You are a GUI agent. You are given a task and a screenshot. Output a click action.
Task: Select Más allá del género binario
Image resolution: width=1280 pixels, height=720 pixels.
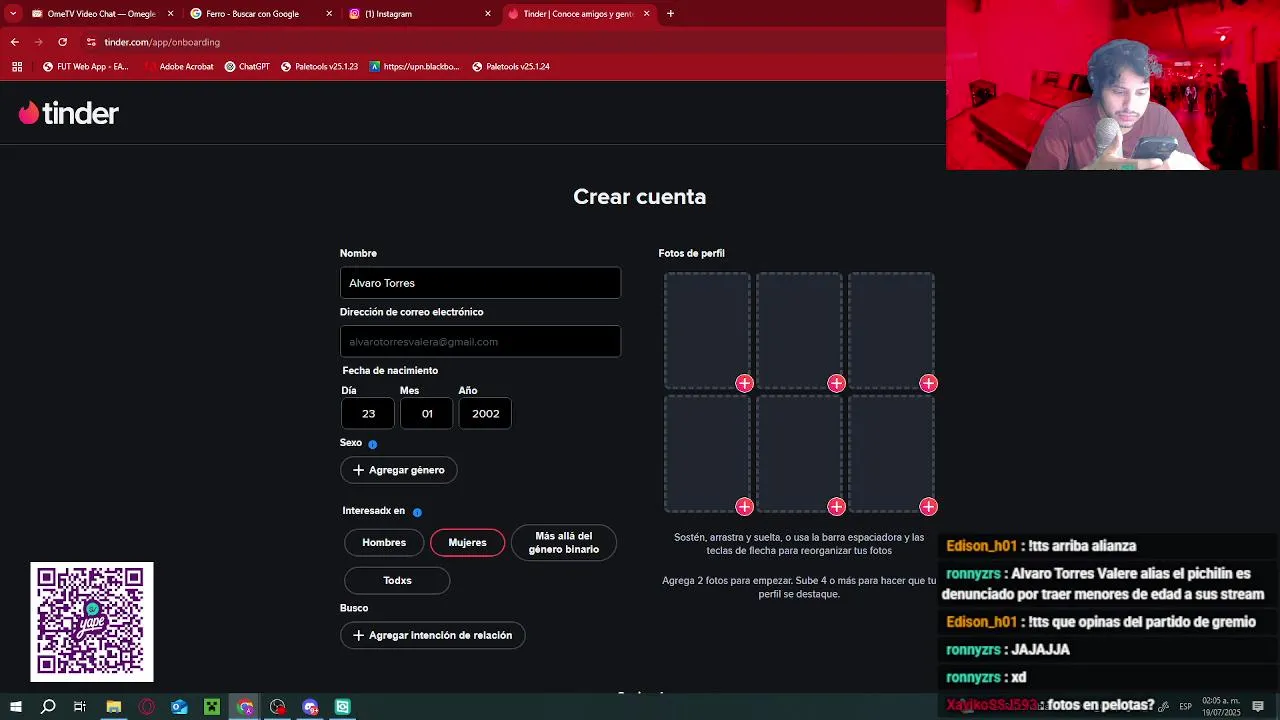point(564,542)
